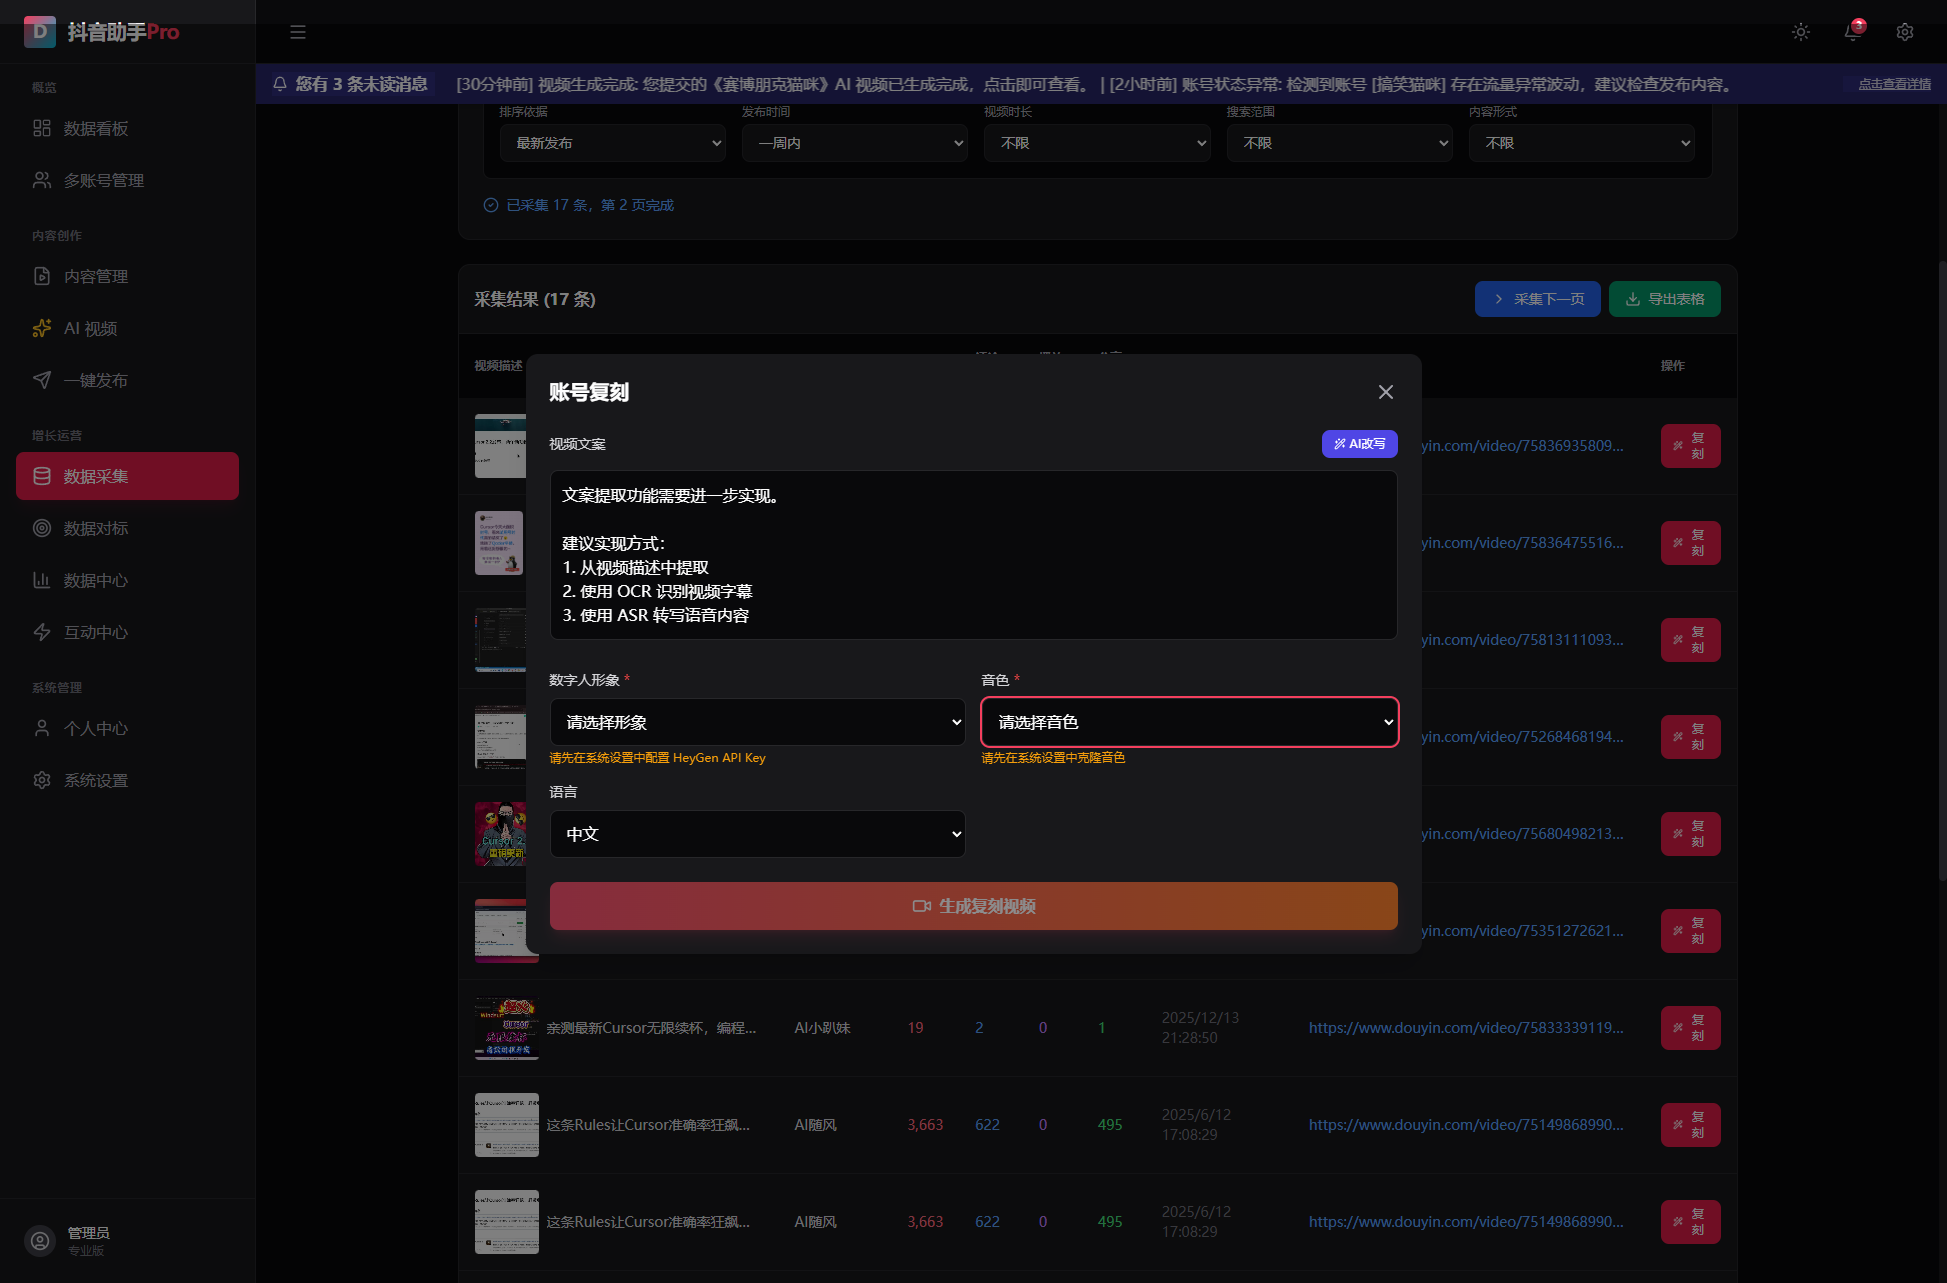The width and height of the screenshot is (1947, 1283).
Task: Open AI 视频 sidebar menu item
Action: tap(90, 328)
